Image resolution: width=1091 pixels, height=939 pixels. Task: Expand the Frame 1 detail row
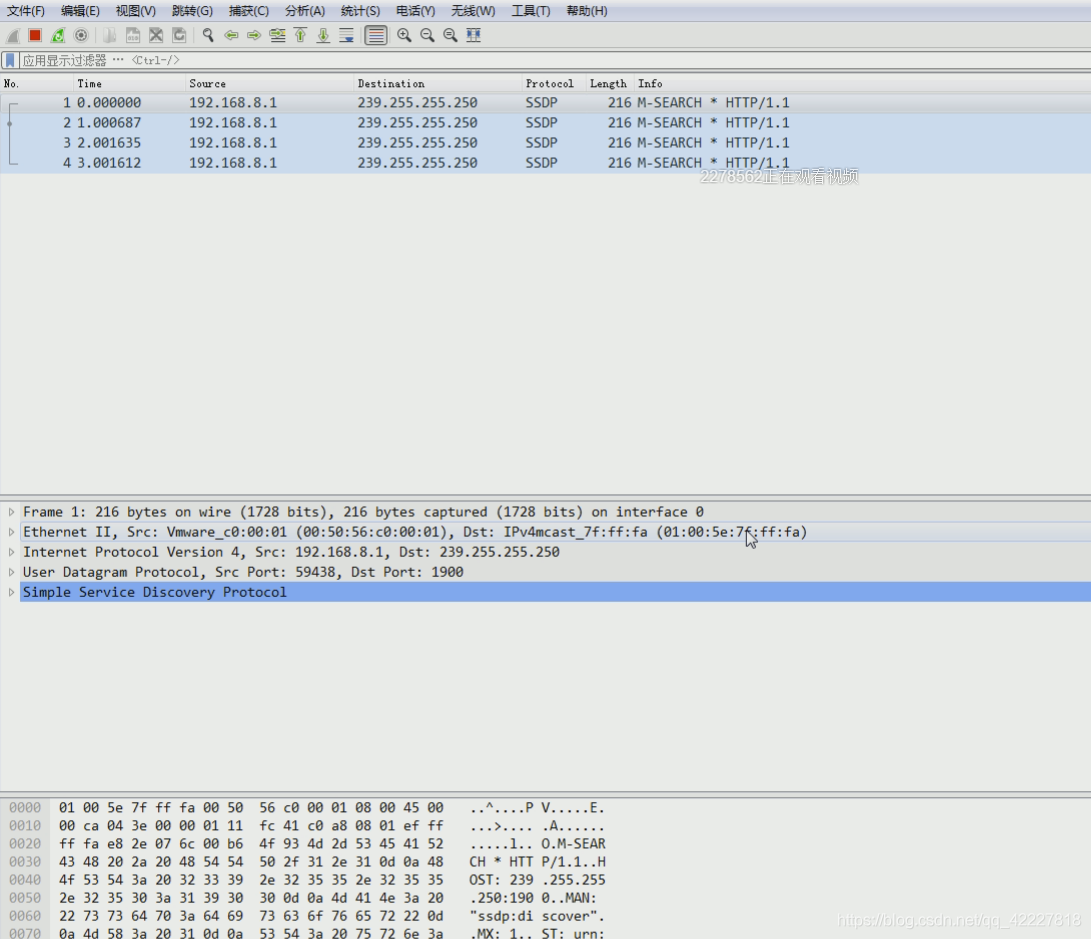[11, 512]
